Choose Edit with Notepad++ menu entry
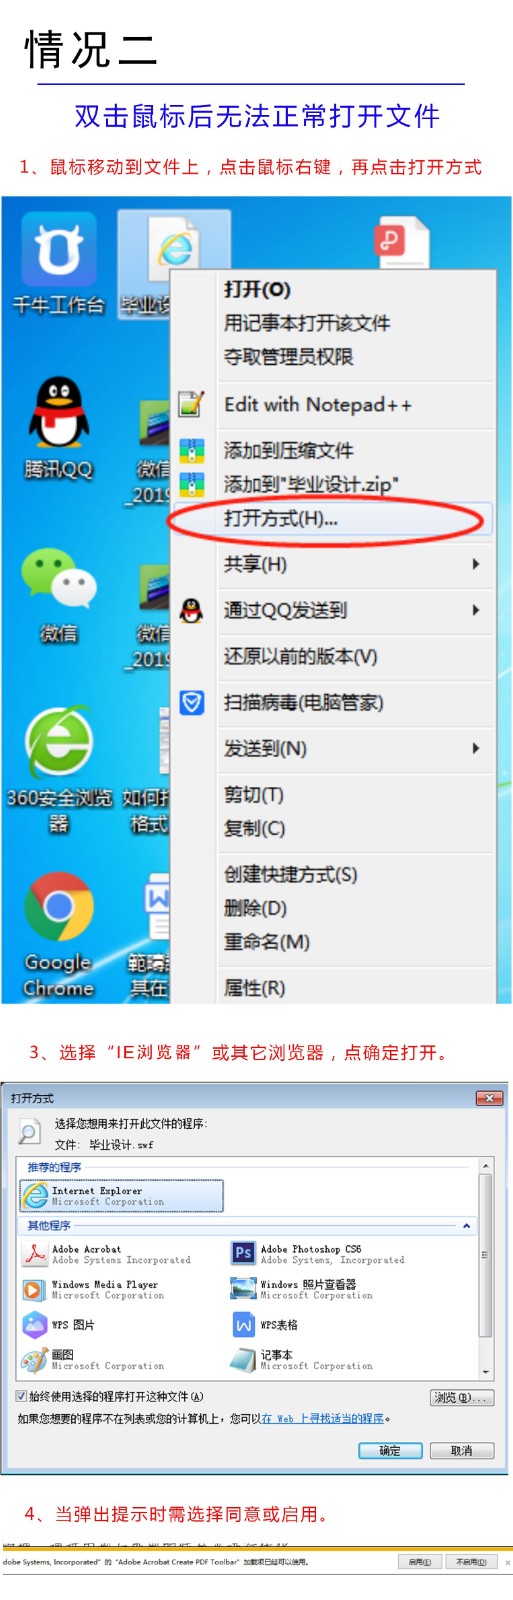513x1600 pixels. tap(317, 404)
